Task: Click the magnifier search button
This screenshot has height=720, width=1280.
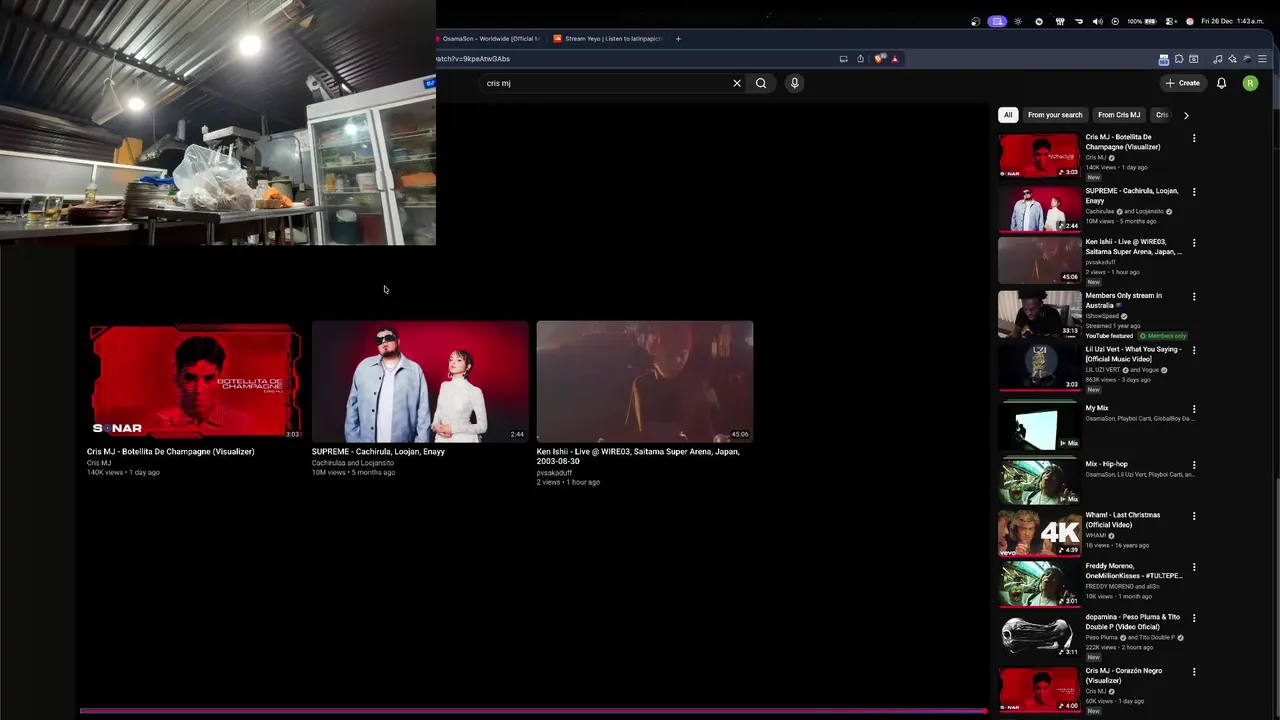Action: pos(761,83)
